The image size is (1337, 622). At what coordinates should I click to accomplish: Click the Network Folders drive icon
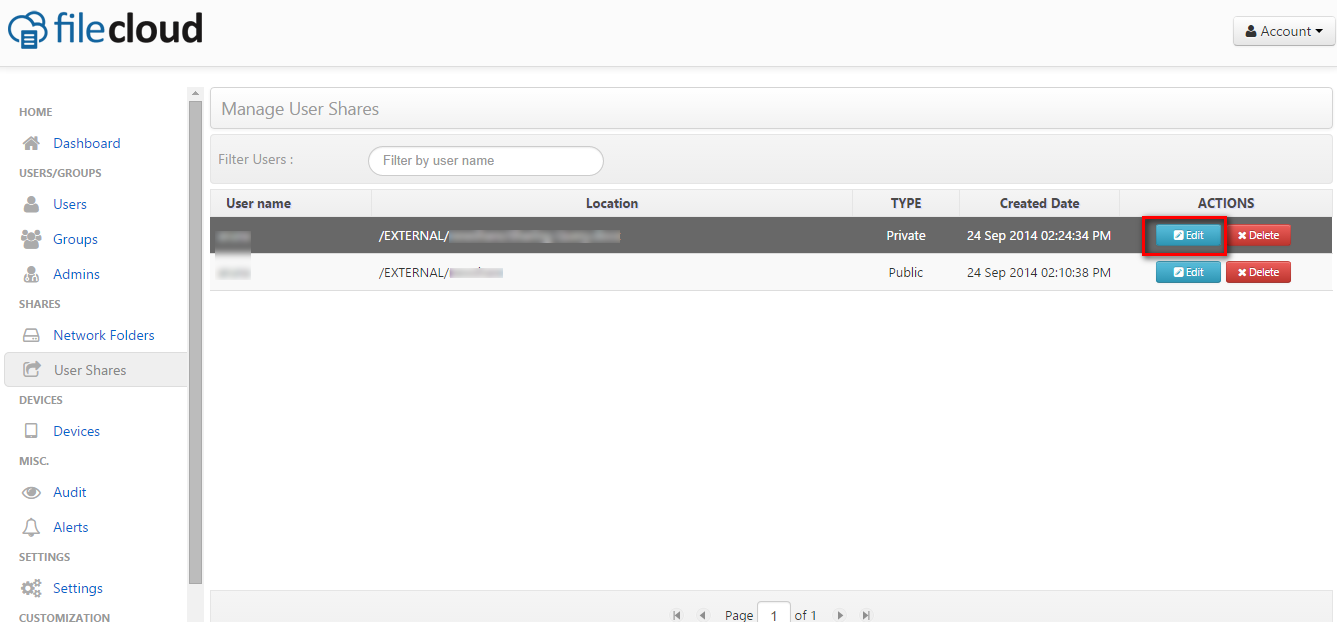(31, 335)
